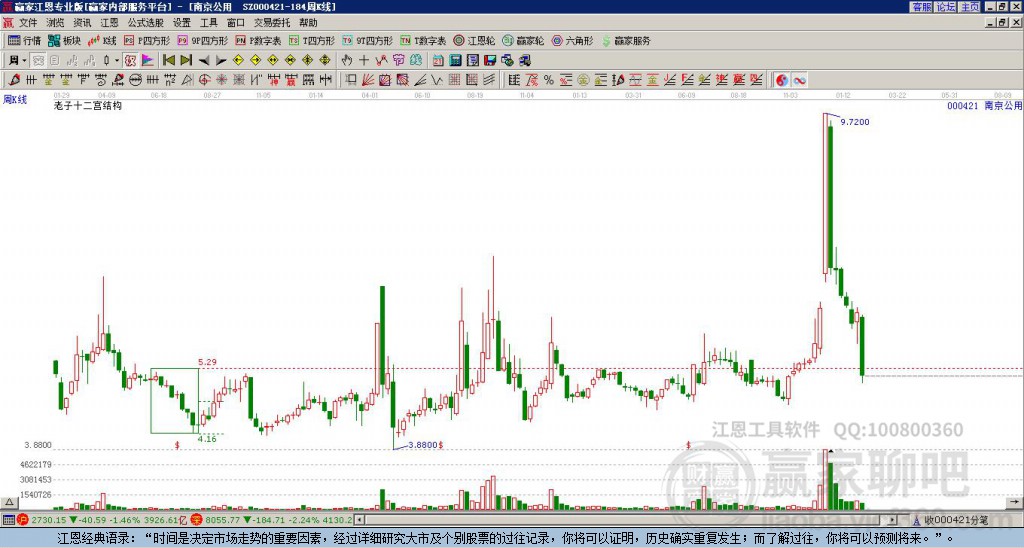Open the 浏览 menu
This screenshot has width=1024, height=548.
56,23
